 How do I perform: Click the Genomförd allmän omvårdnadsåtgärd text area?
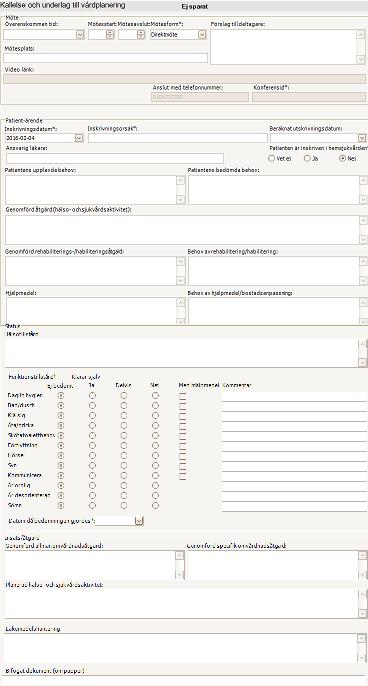[90, 565]
